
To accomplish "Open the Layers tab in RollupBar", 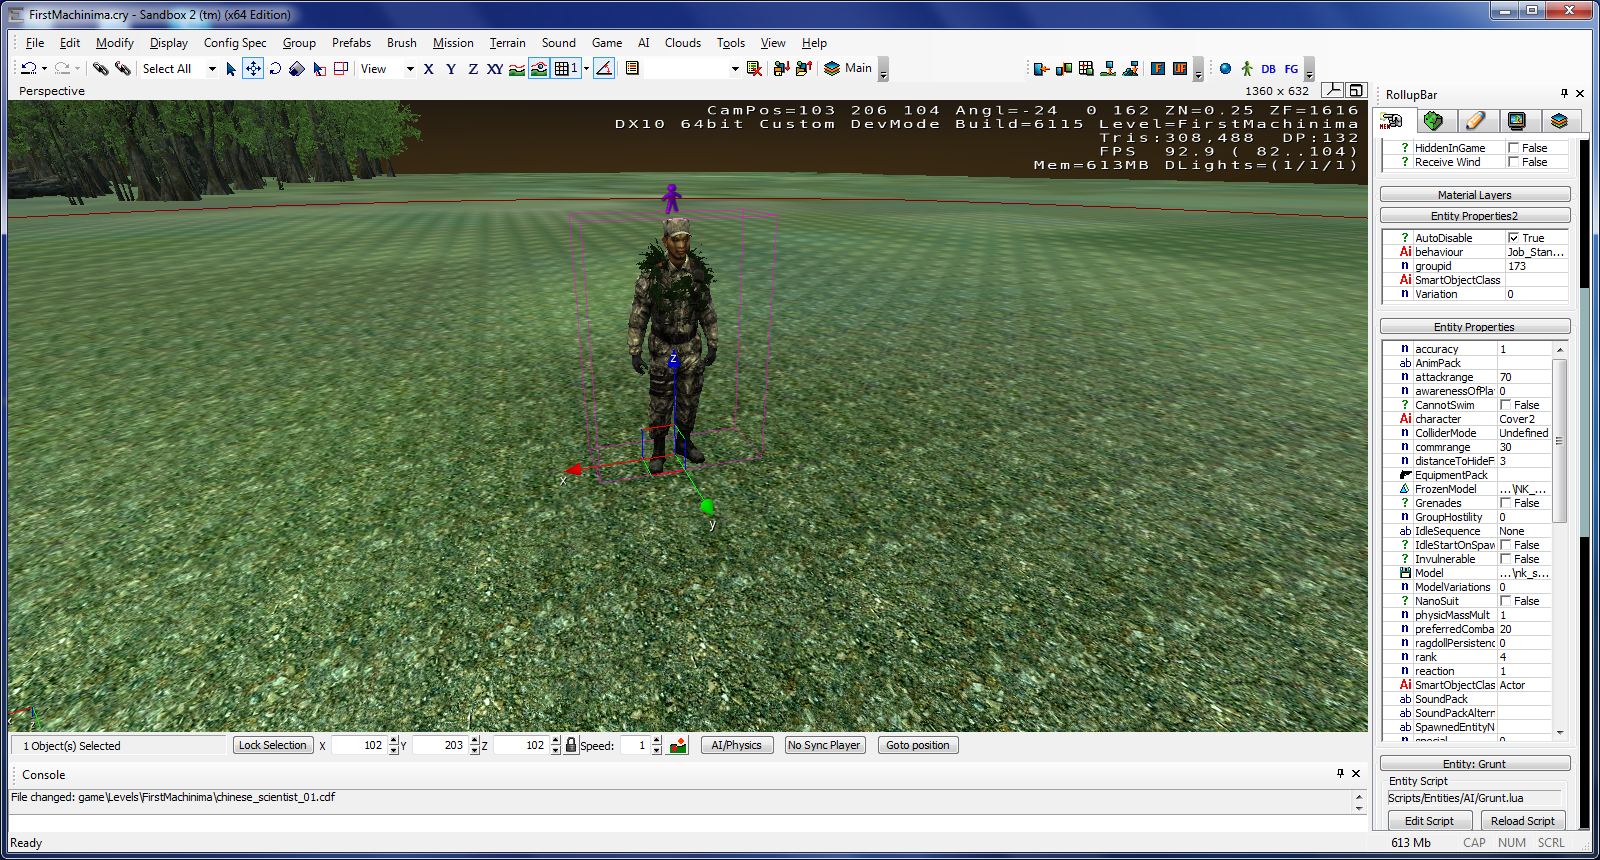I will tap(1559, 121).
